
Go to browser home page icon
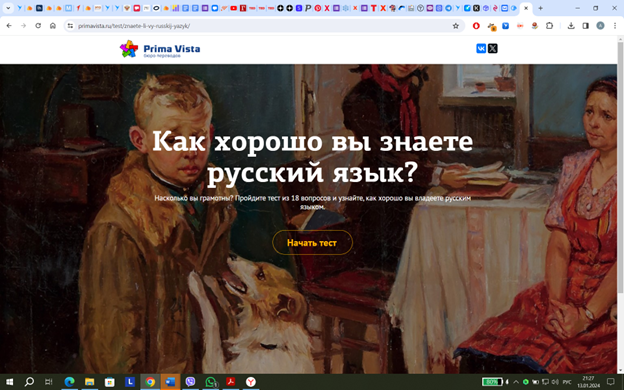point(53,26)
